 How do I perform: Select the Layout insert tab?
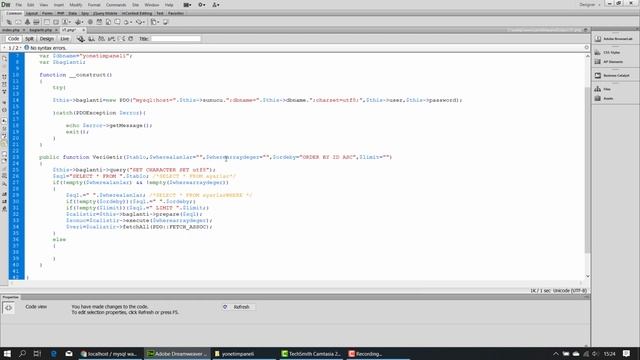point(32,13)
